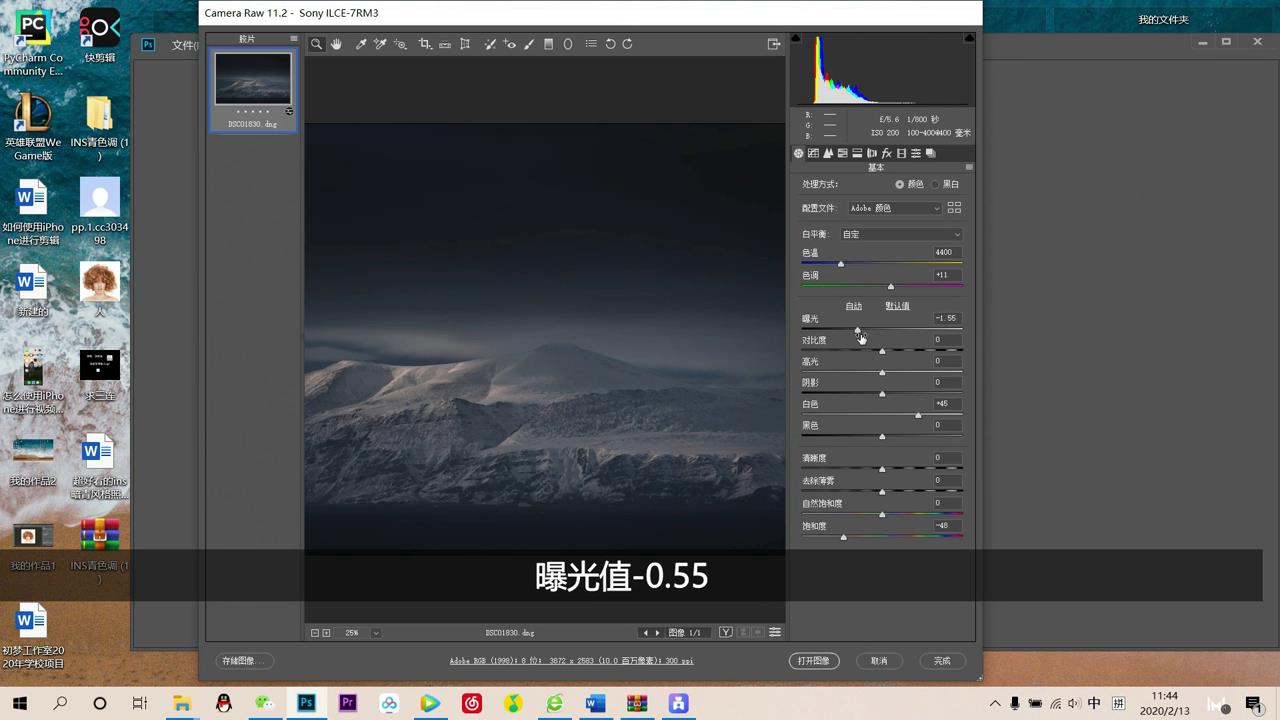1280x720 pixels.
Task: Select the Red Eye Removal tool
Action: coord(510,44)
